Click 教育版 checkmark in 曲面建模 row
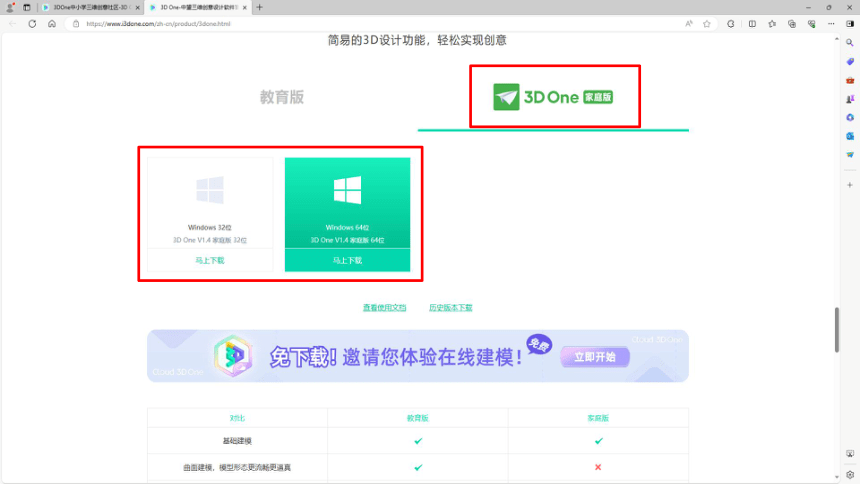Screen dimensions: 860x484 pos(418,468)
